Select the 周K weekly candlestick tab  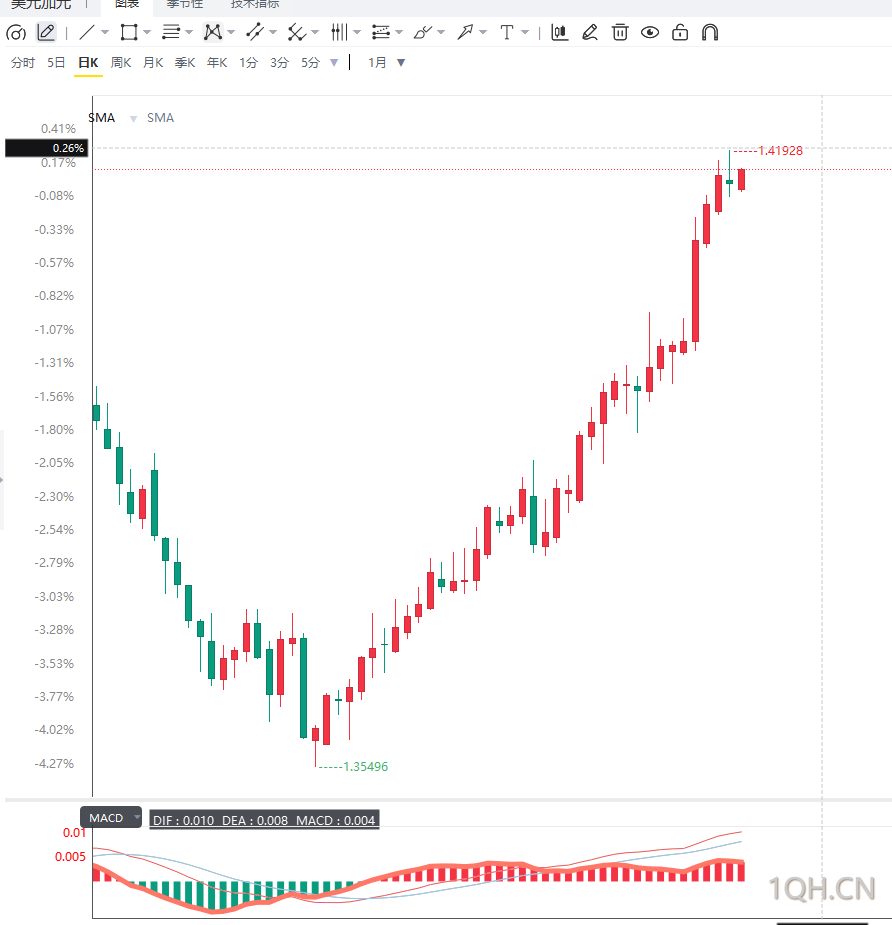(x=121, y=63)
